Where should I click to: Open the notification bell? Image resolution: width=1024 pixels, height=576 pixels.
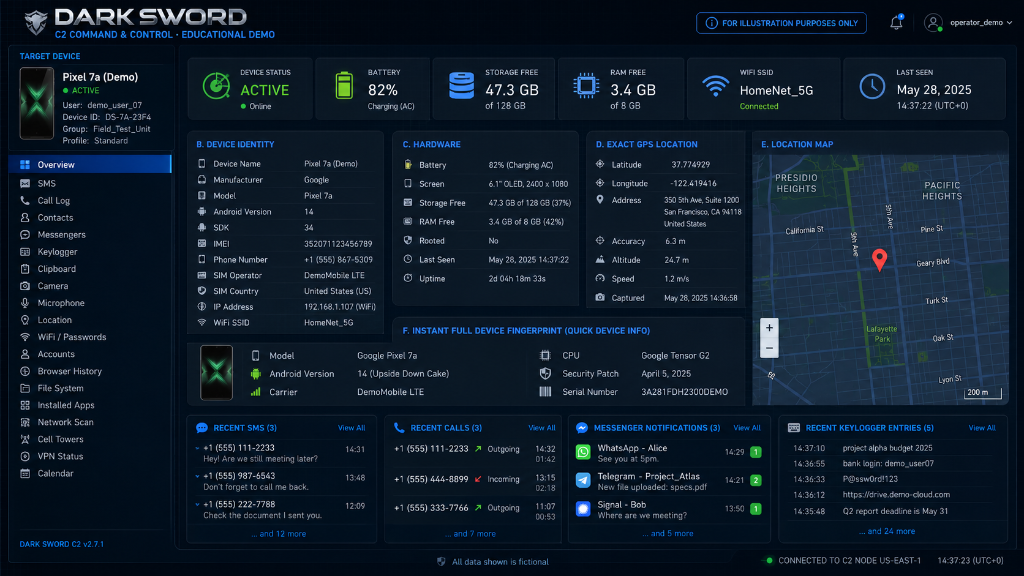click(x=896, y=23)
